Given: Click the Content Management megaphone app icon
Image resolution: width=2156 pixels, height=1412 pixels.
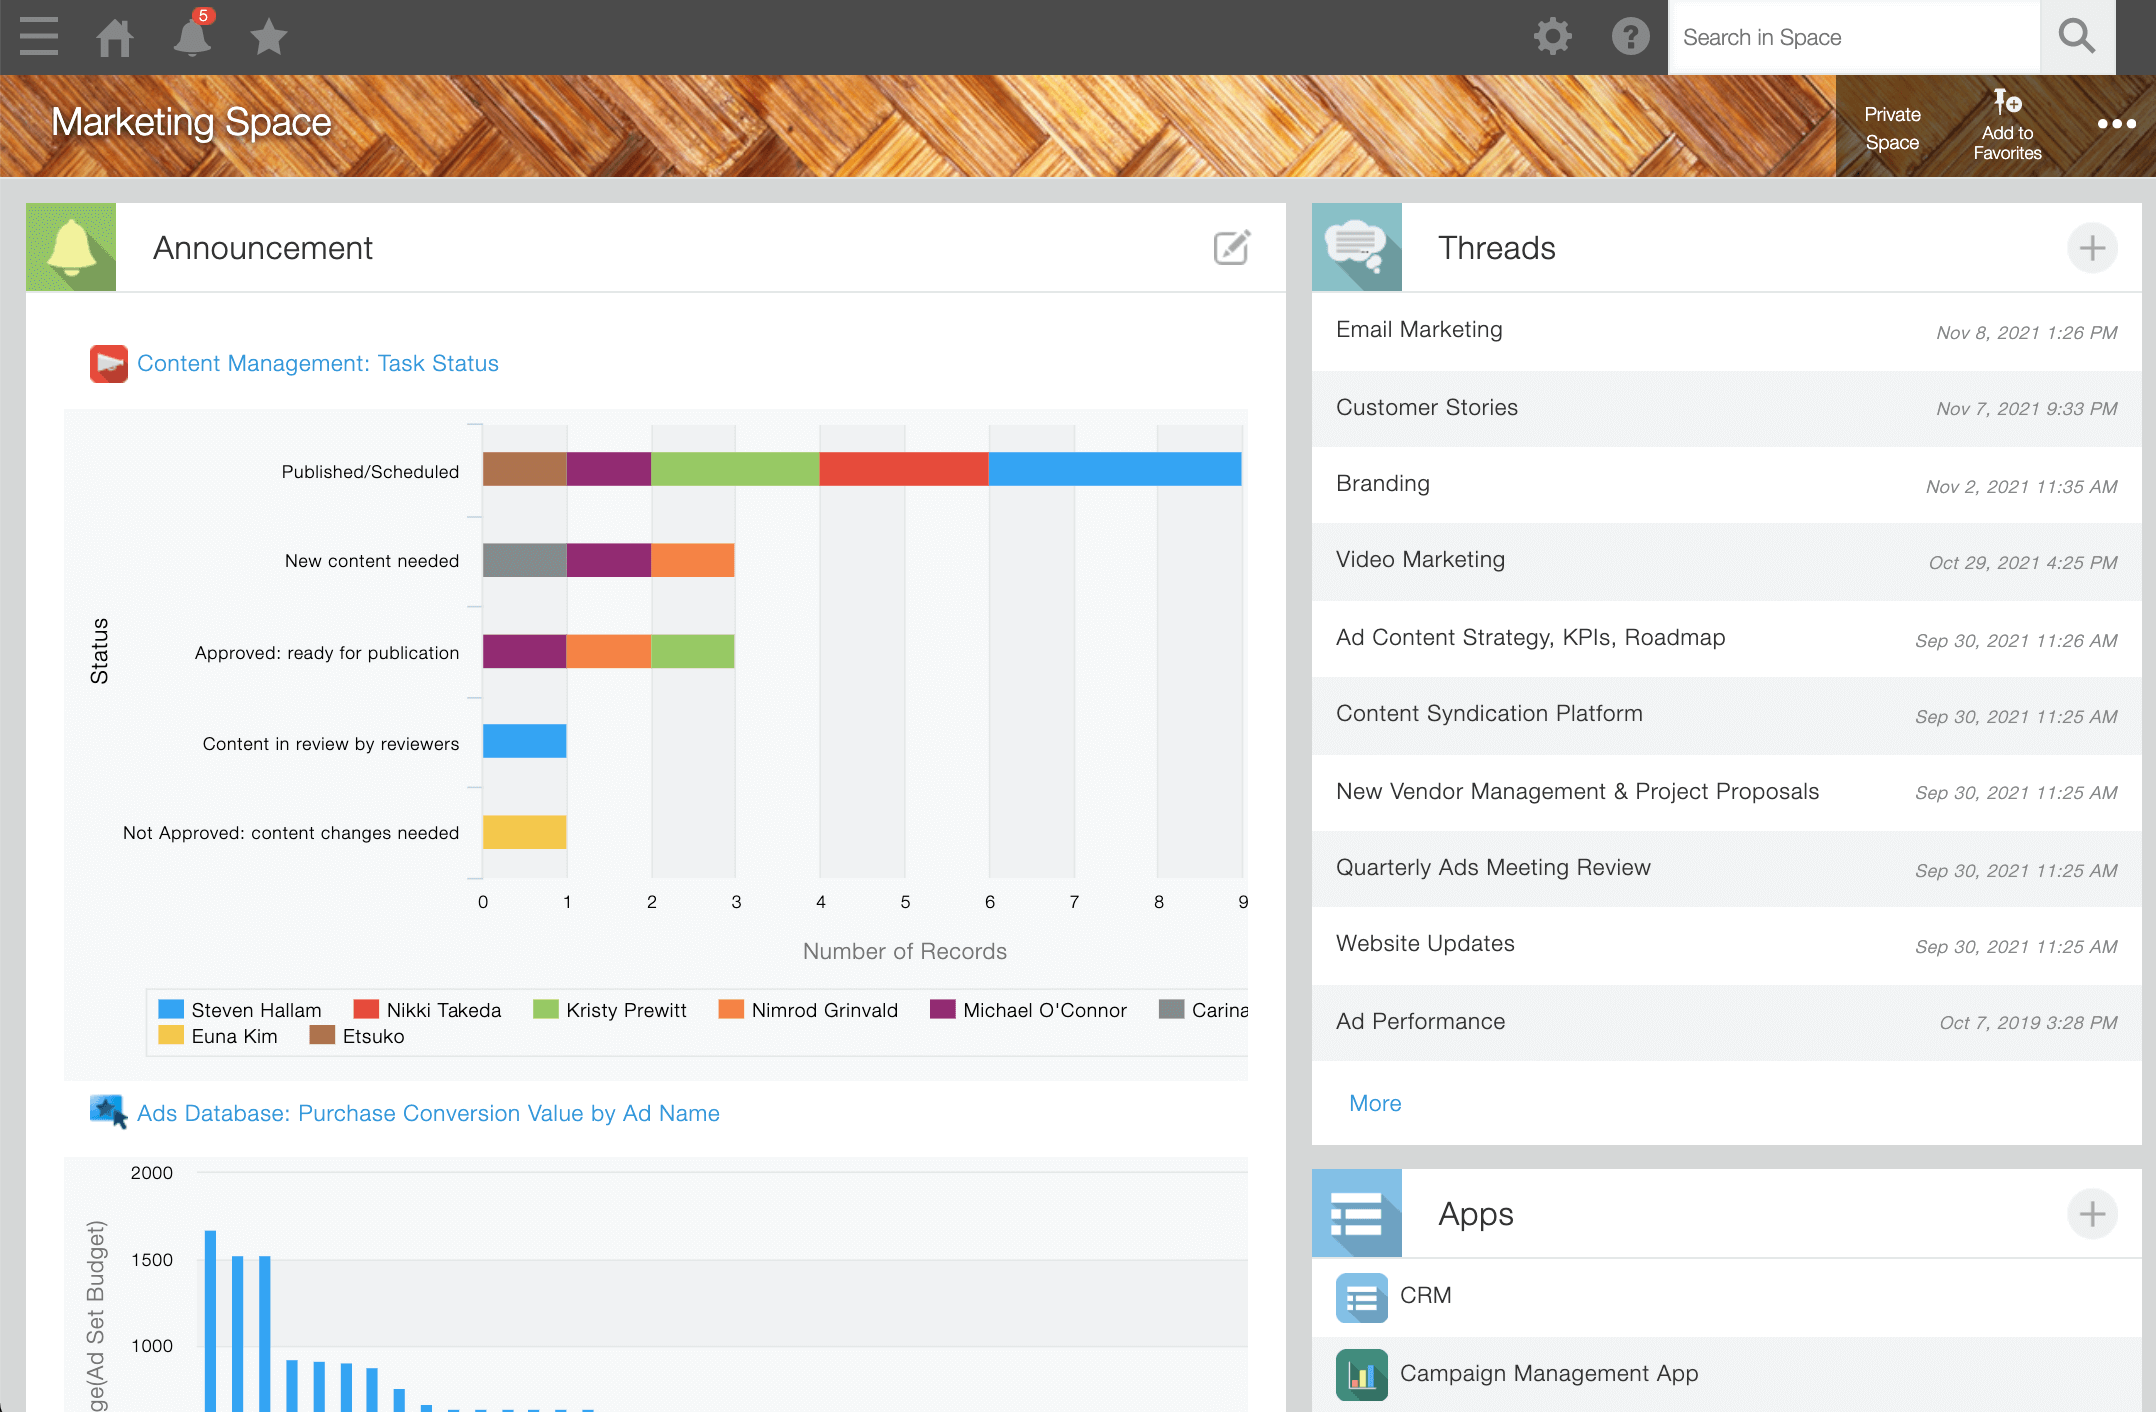Looking at the screenshot, I should [x=108, y=363].
